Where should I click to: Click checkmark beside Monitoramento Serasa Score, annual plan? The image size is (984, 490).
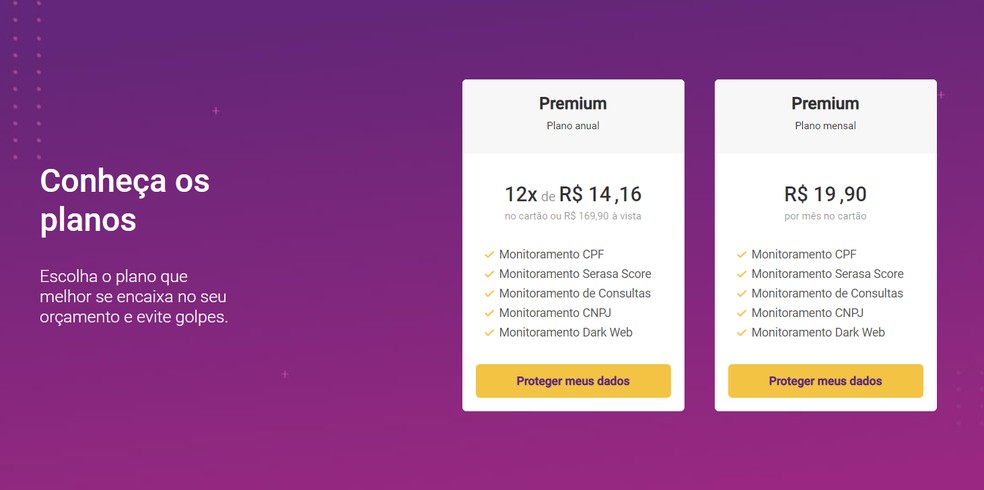click(489, 274)
